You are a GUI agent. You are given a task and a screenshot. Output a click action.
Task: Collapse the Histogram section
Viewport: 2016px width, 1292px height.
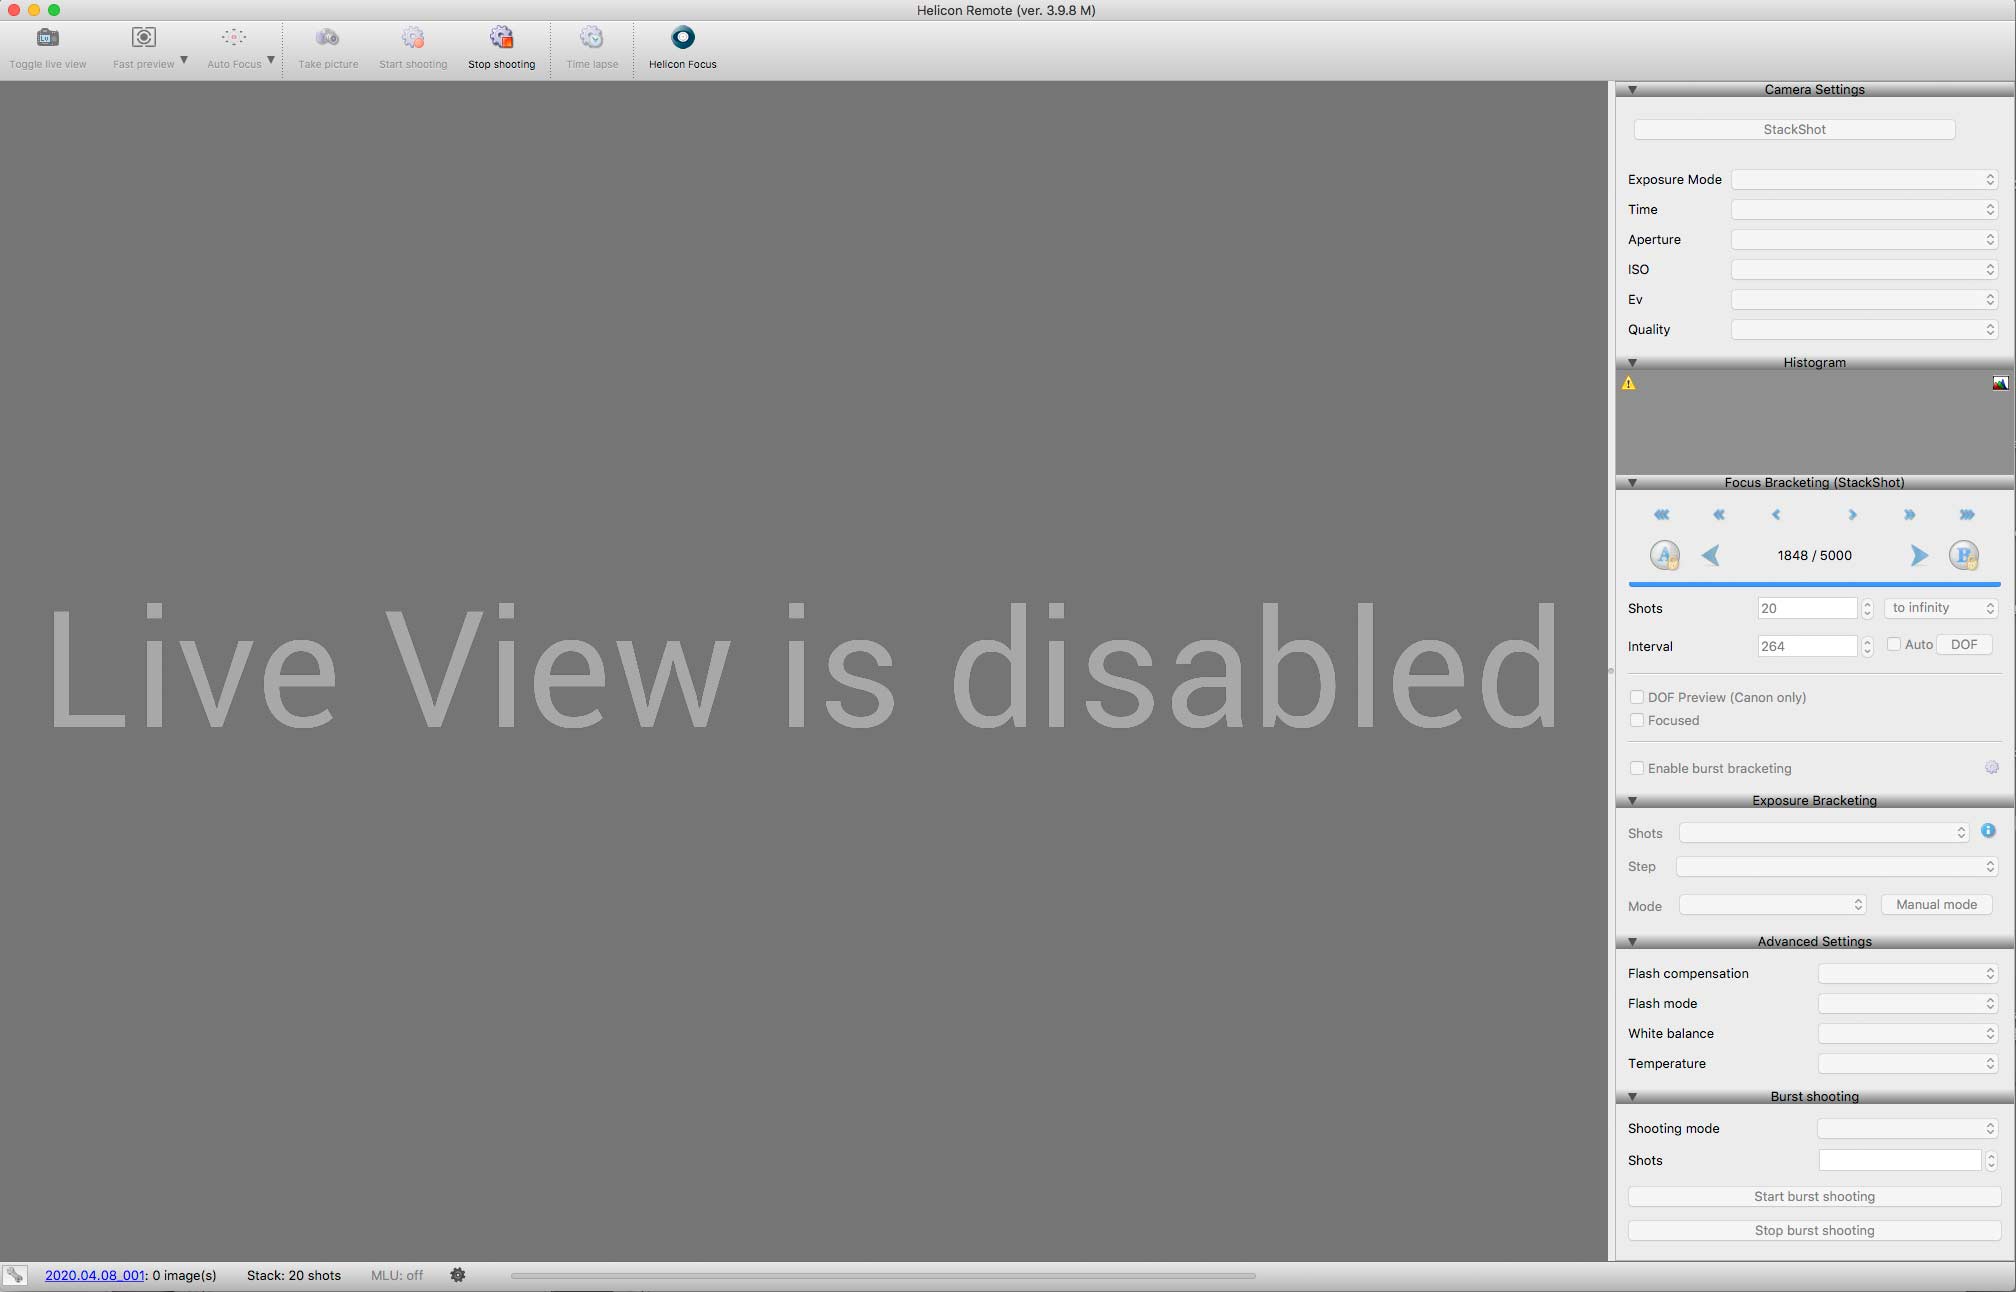coord(1632,363)
